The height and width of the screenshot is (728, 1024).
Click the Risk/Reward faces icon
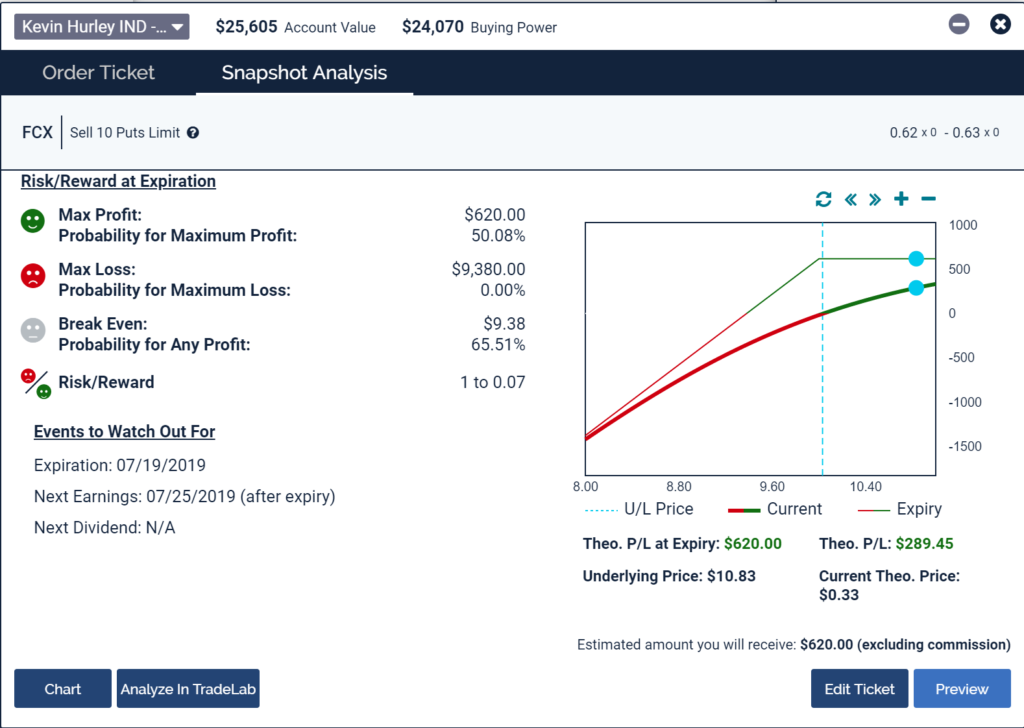37,383
